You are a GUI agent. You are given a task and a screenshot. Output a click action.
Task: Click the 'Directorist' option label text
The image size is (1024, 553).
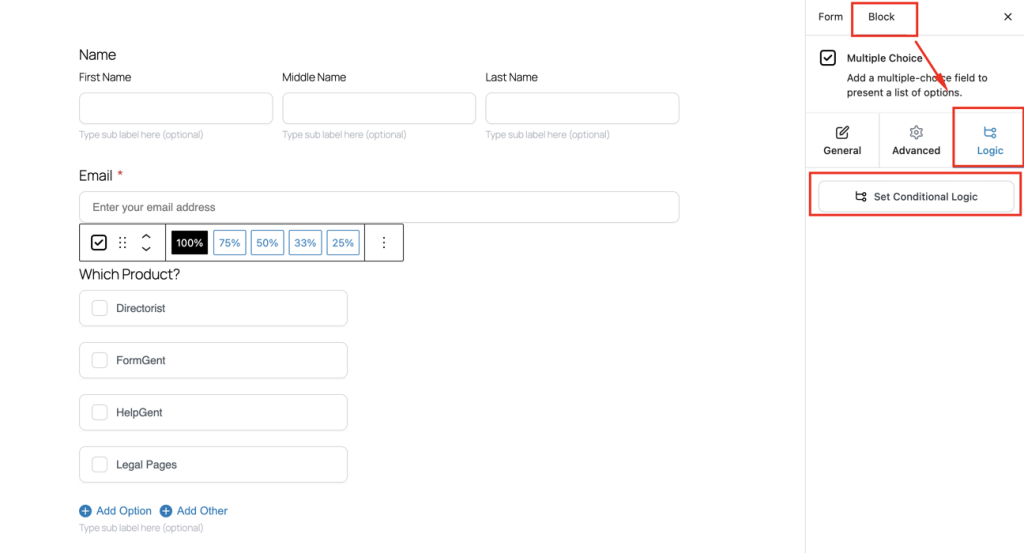point(140,308)
